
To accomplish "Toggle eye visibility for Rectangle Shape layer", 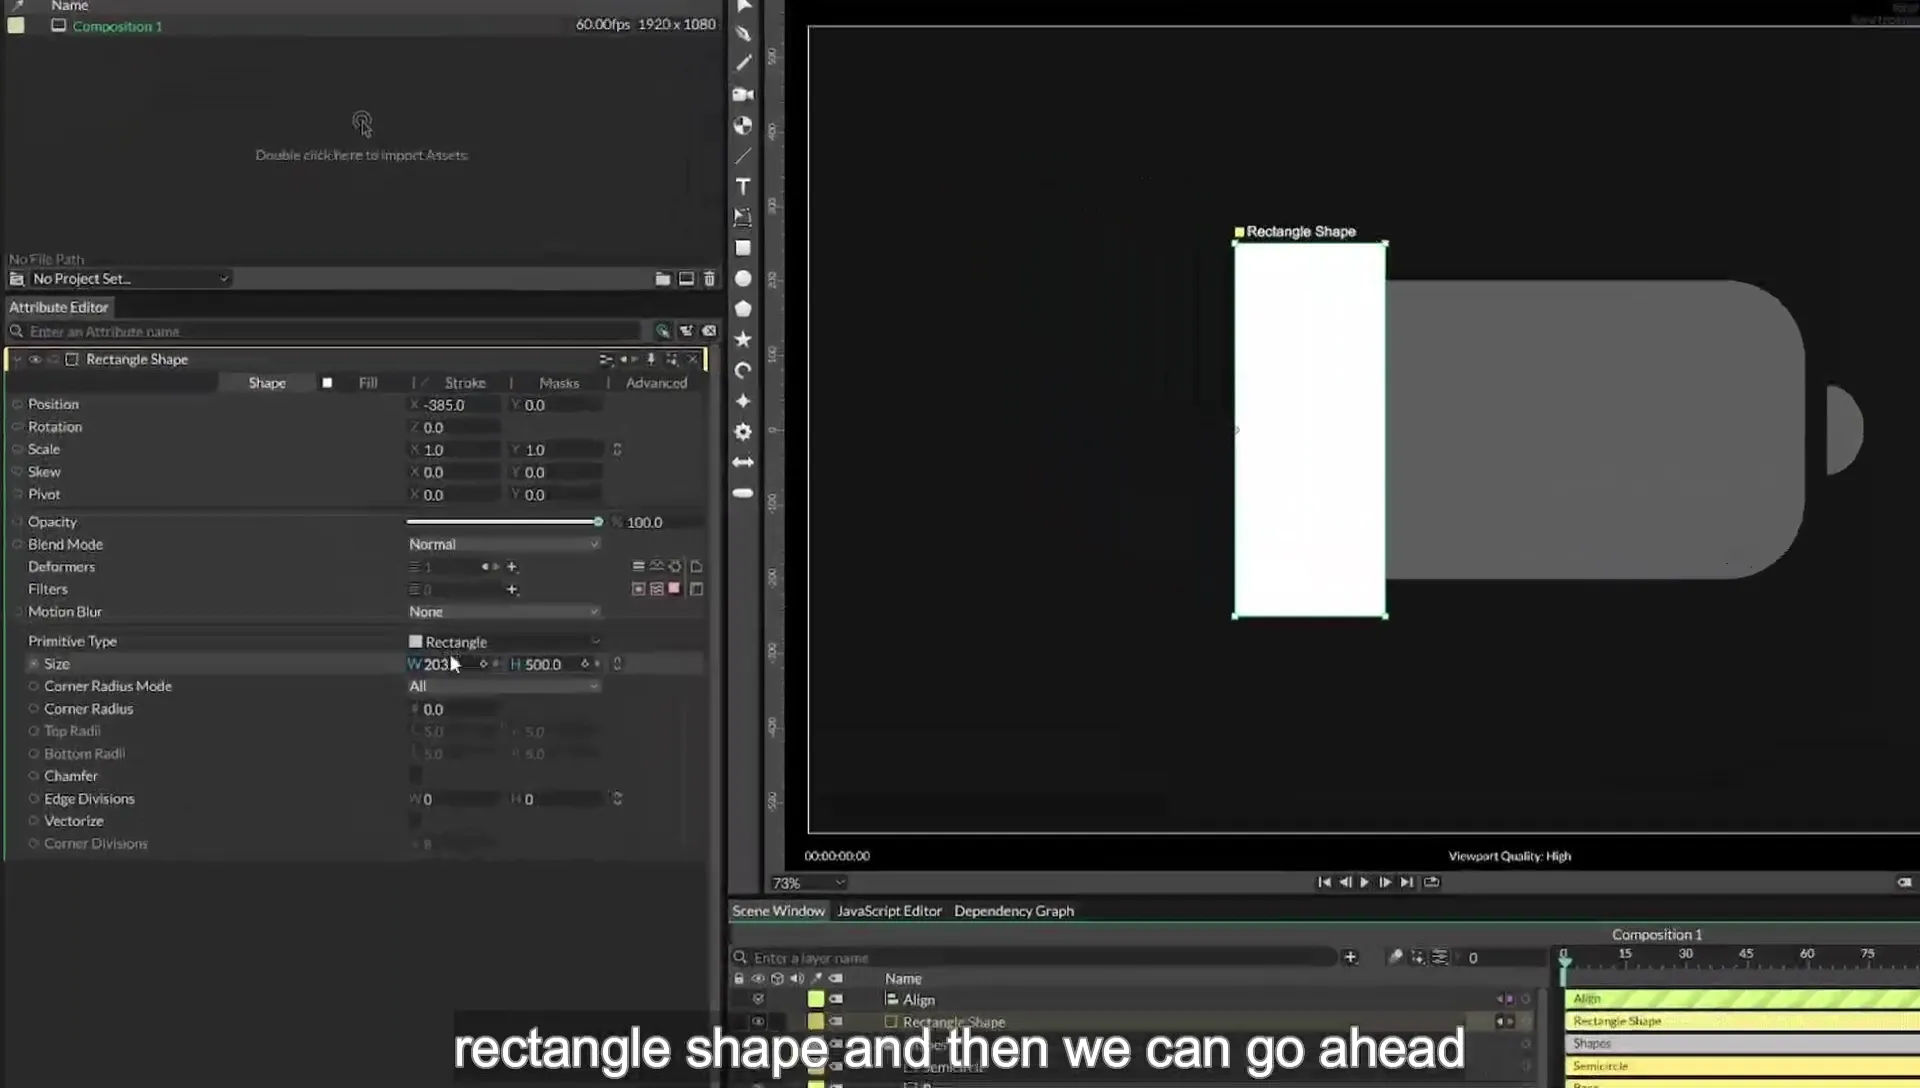I will tap(758, 1022).
